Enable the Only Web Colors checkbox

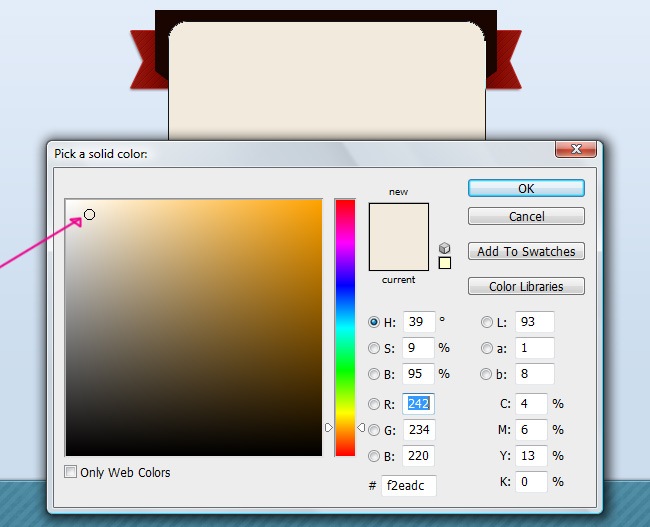[71, 472]
